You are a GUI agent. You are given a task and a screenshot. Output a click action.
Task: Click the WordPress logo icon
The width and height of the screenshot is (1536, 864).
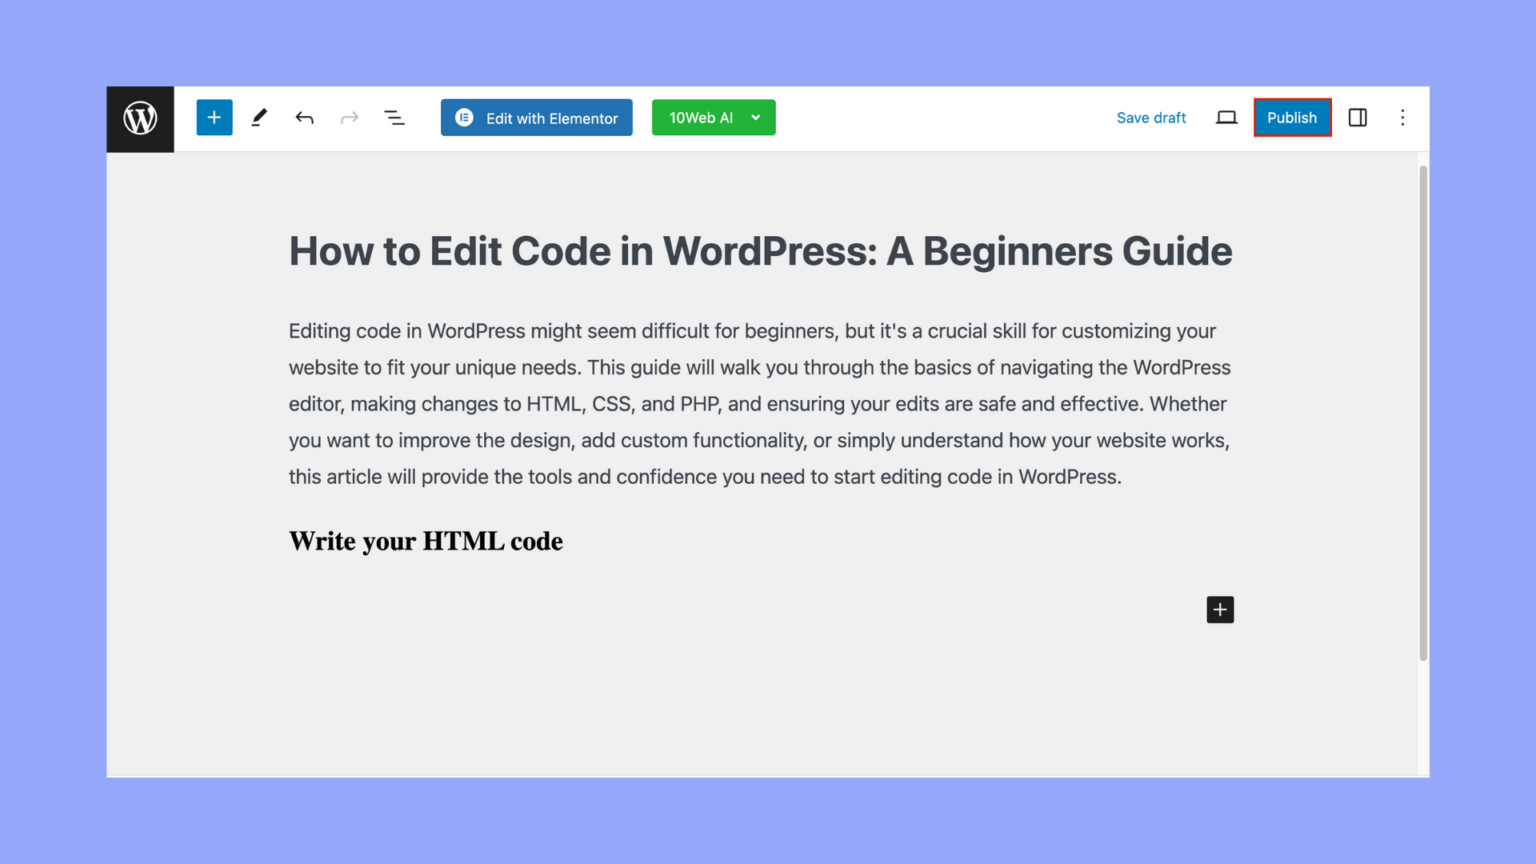(x=139, y=118)
